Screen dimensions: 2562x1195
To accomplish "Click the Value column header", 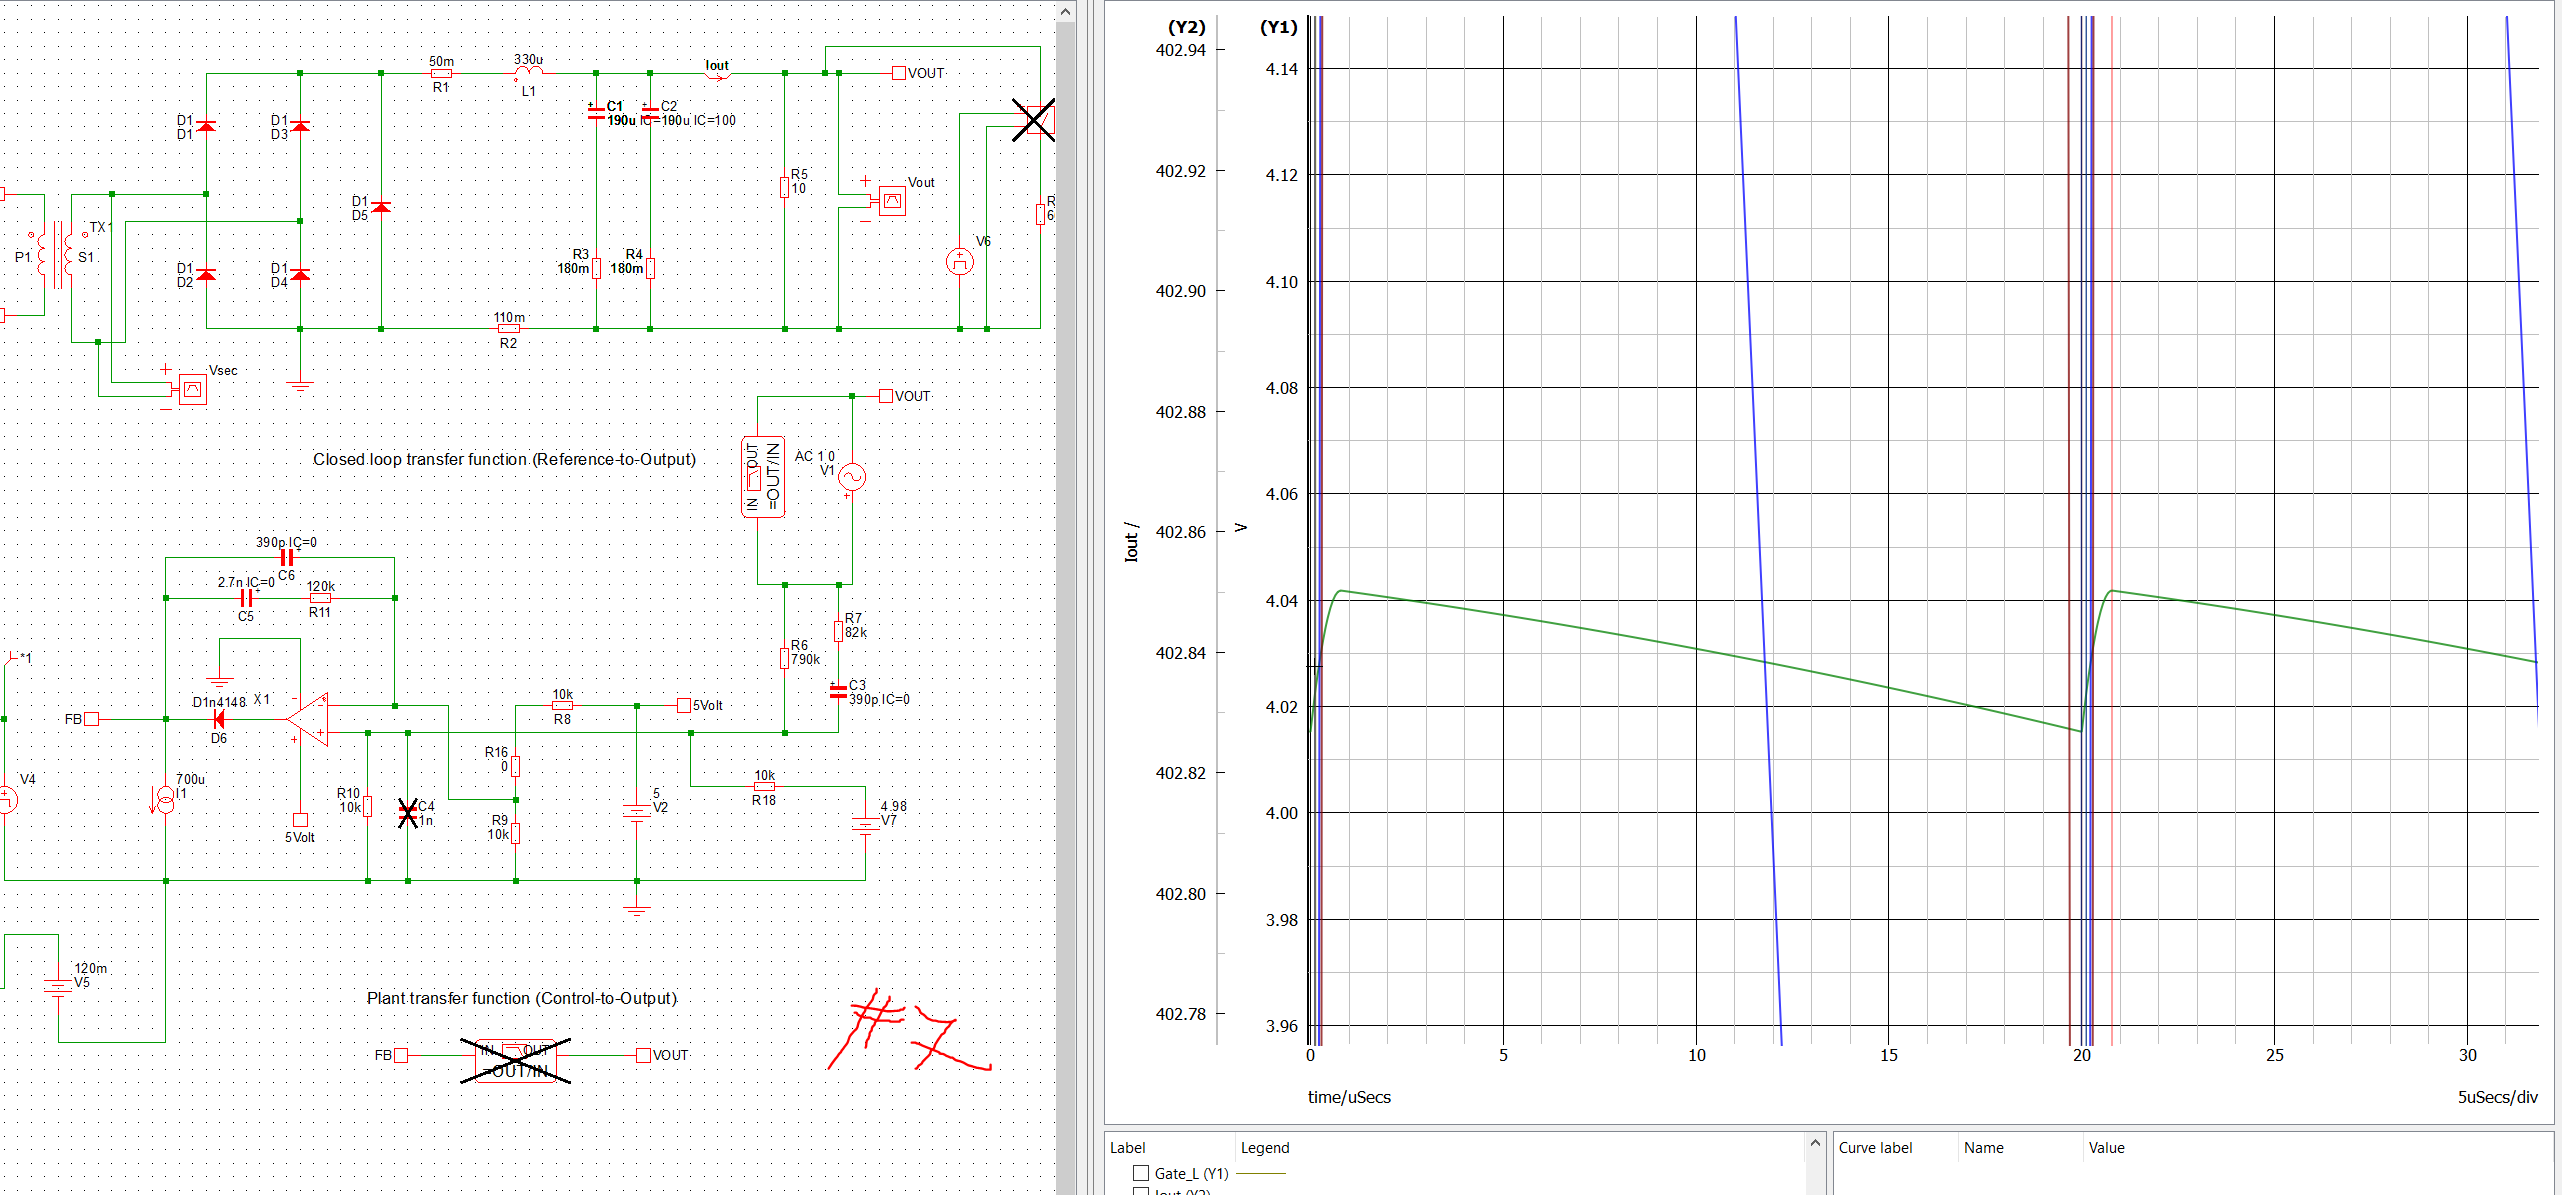I will [x=2106, y=1148].
